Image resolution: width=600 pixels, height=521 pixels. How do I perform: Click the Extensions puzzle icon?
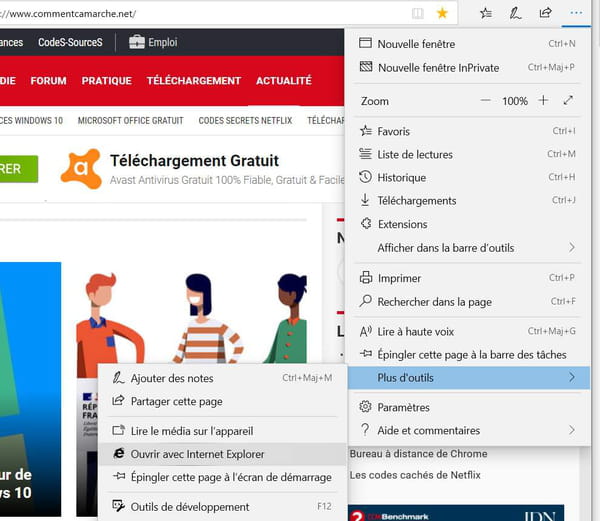pos(366,223)
